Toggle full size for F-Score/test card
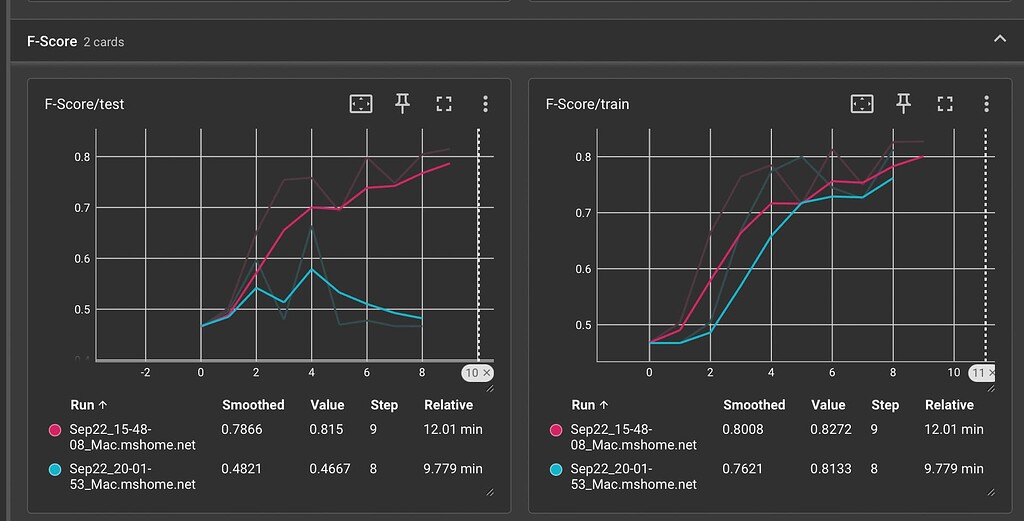Screen dimensions: 1024x521 coord(444,104)
